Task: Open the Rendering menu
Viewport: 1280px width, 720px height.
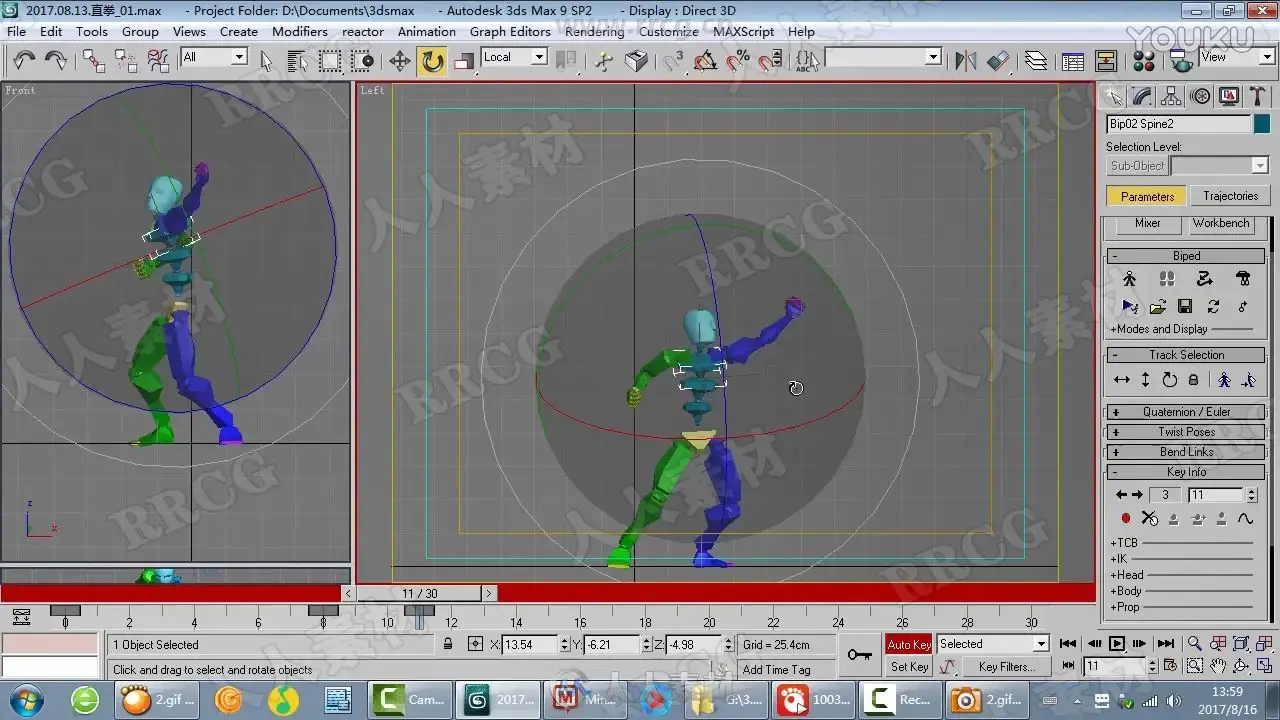Action: tap(595, 31)
